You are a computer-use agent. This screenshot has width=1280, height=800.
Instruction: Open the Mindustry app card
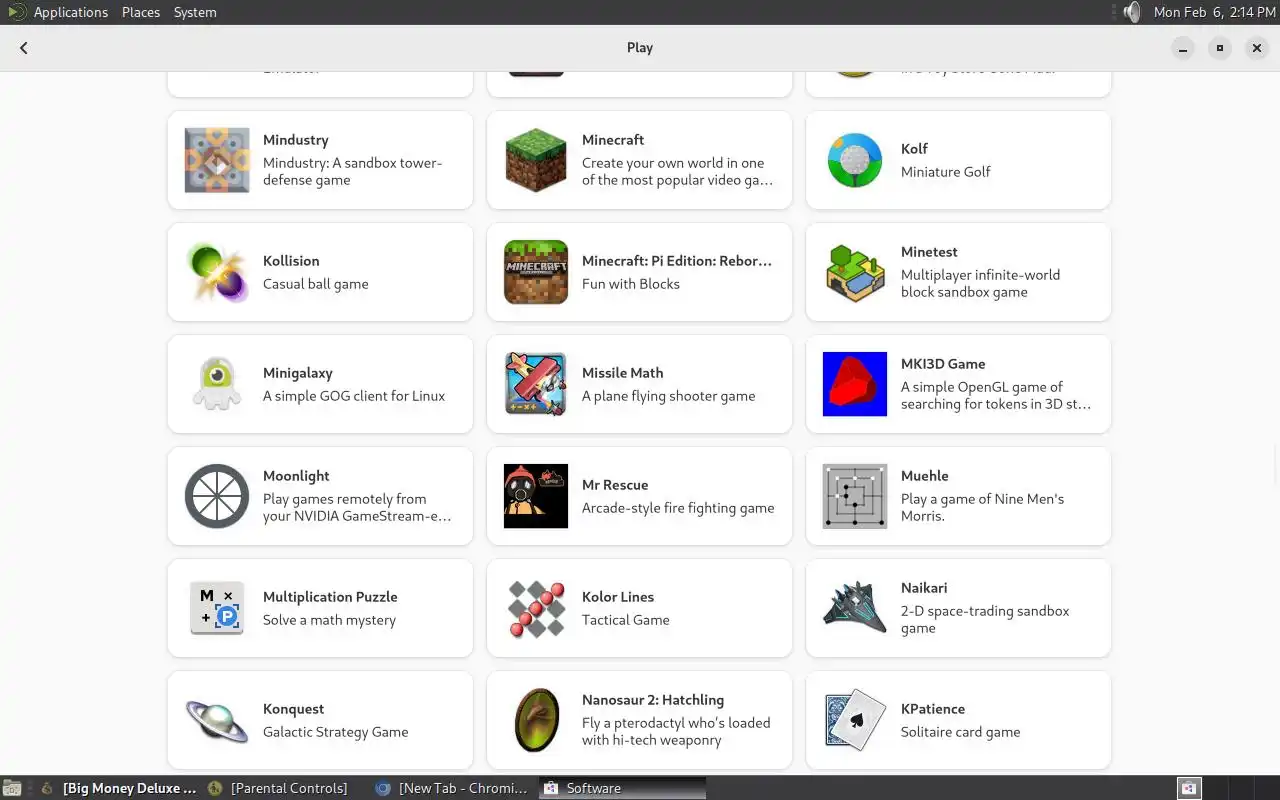[320, 160]
